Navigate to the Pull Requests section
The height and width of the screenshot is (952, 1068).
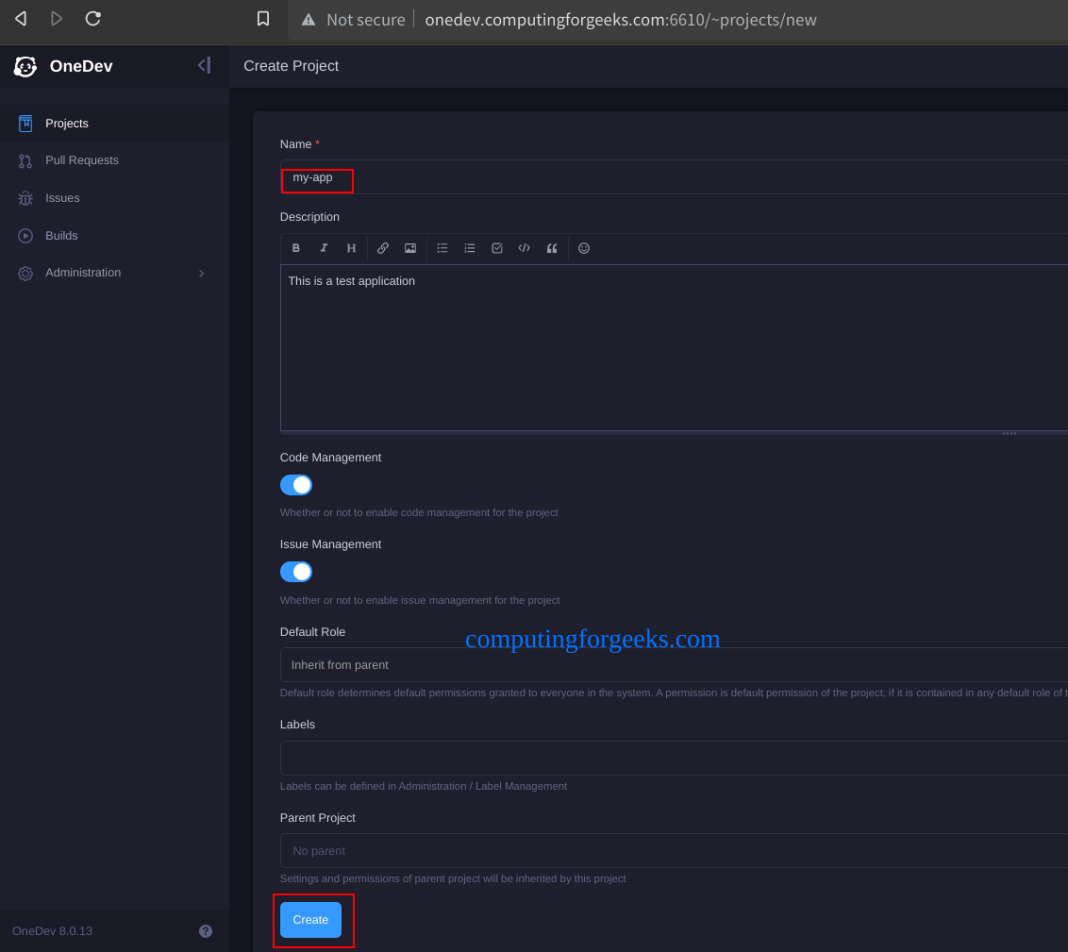tap(83, 160)
